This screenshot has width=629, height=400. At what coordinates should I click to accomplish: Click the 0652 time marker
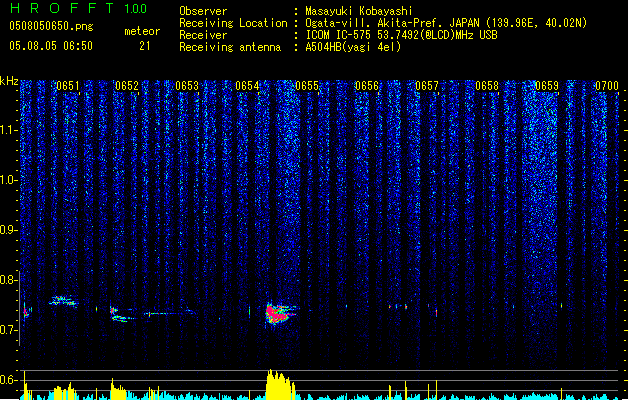click(127, 86)
